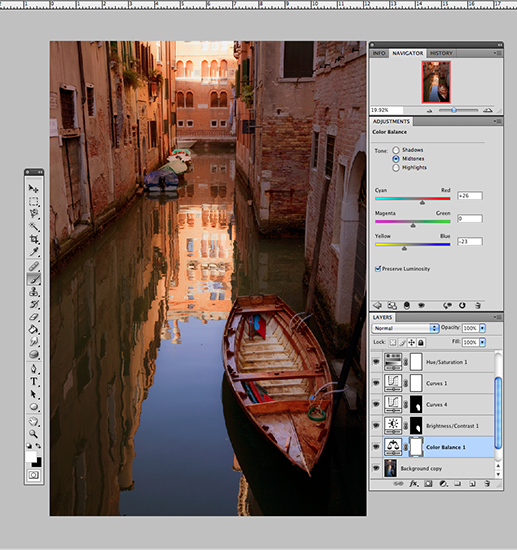Select the Path Selection tool
517x550 pixels.
[x=34, y=394]
